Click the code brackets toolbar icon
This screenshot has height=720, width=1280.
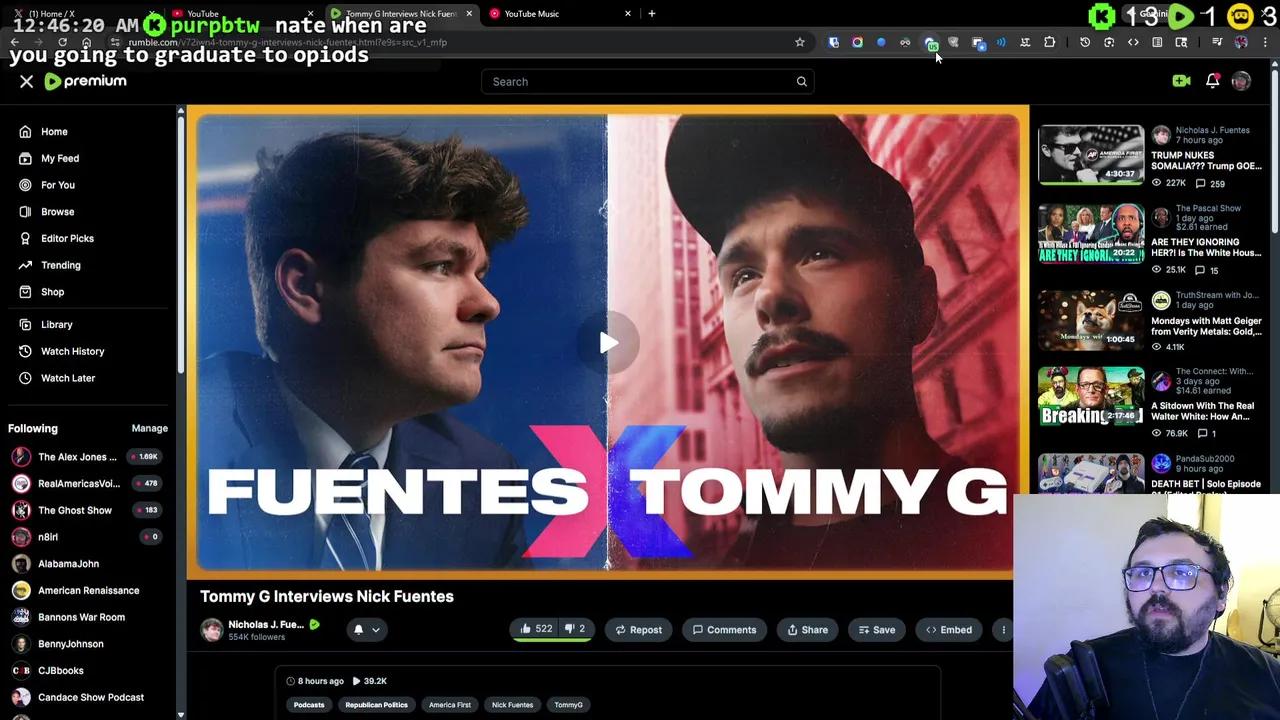1133,42
